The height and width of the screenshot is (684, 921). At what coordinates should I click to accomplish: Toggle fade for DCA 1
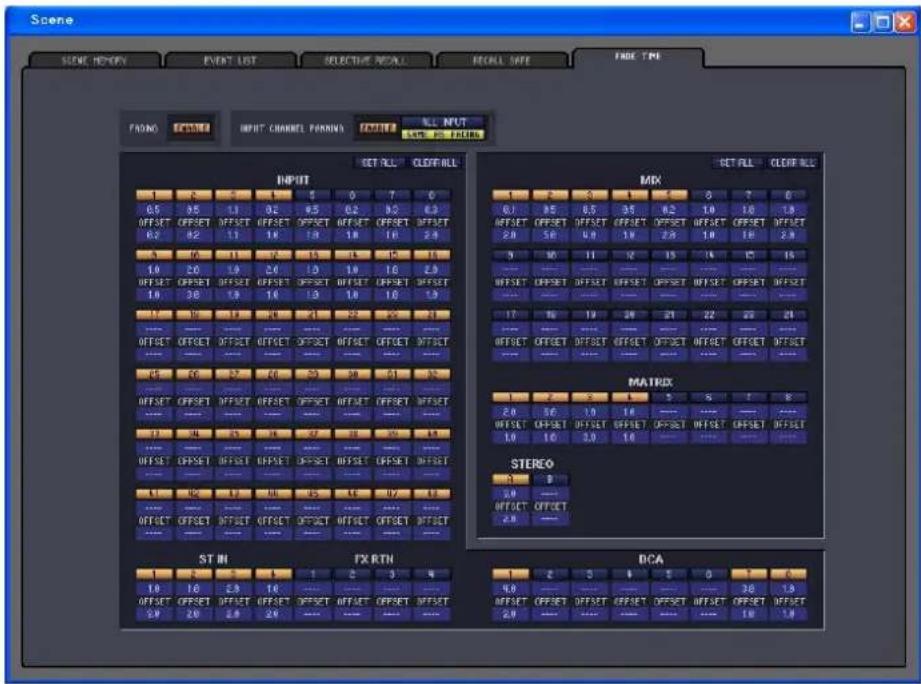point(510,574)
